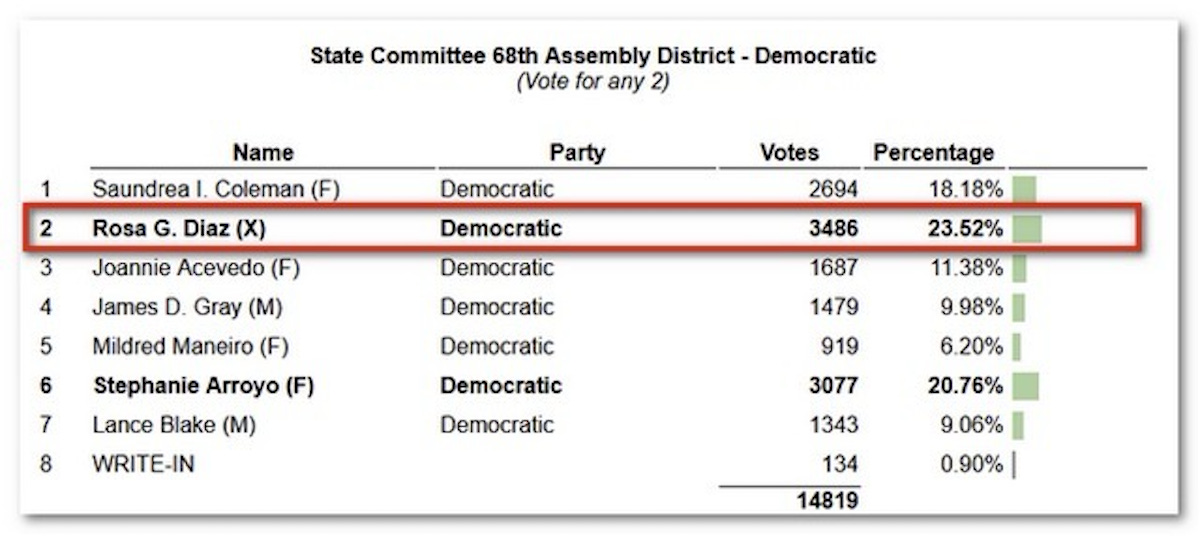Select the highlighted Rosa G. Diaz row
Viewport: 1200px width, 536px height.
tap(584, 229)
